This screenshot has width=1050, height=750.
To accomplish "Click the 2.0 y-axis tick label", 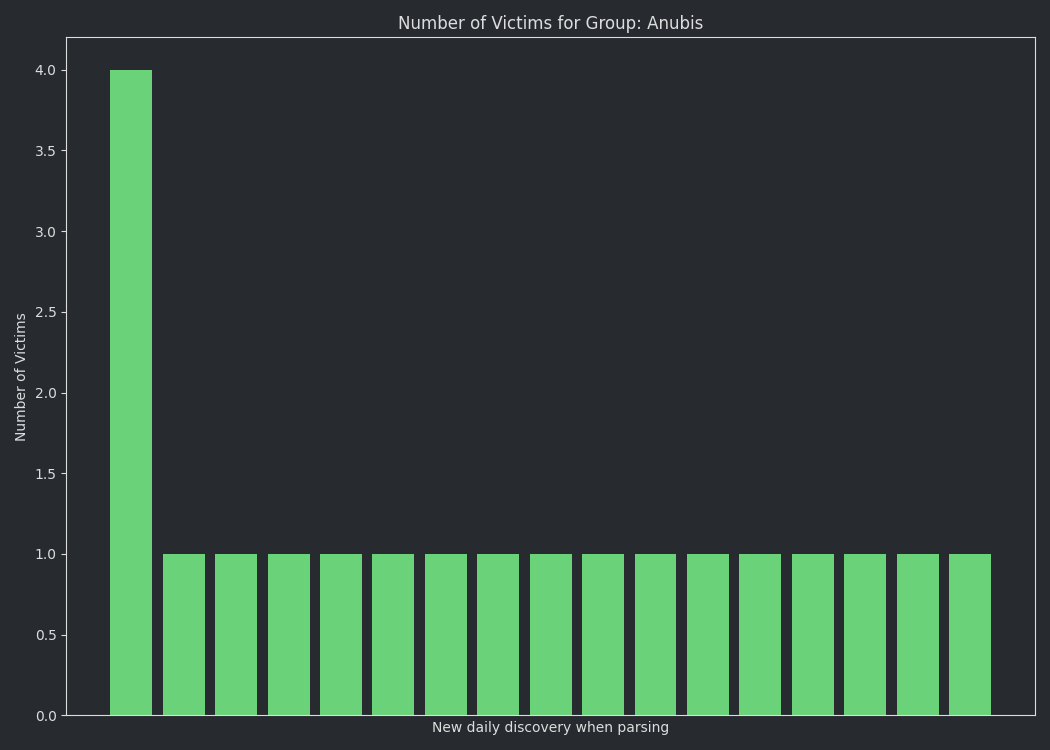I will pos(47,393).
